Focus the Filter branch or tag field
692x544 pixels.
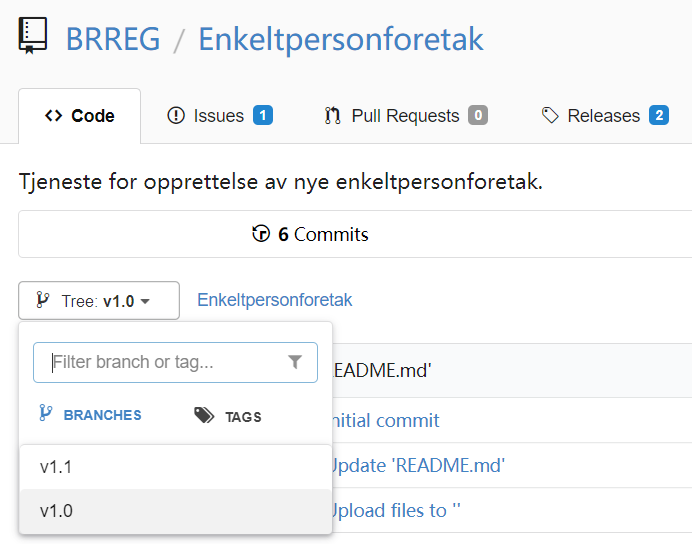point(175,362)
